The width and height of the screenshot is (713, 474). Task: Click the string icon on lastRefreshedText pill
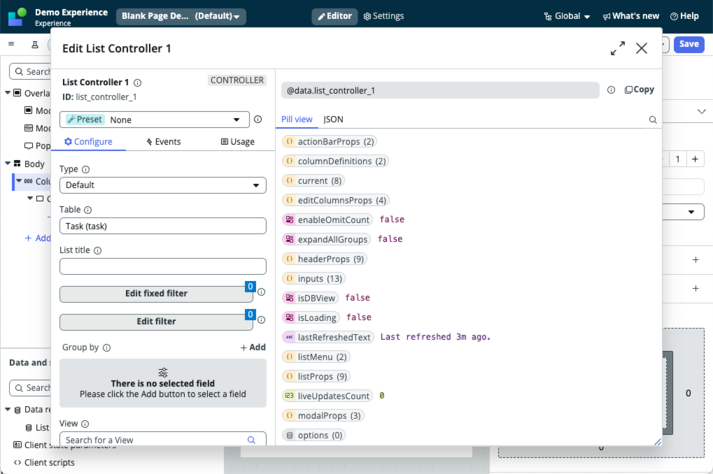coord(289,337)
